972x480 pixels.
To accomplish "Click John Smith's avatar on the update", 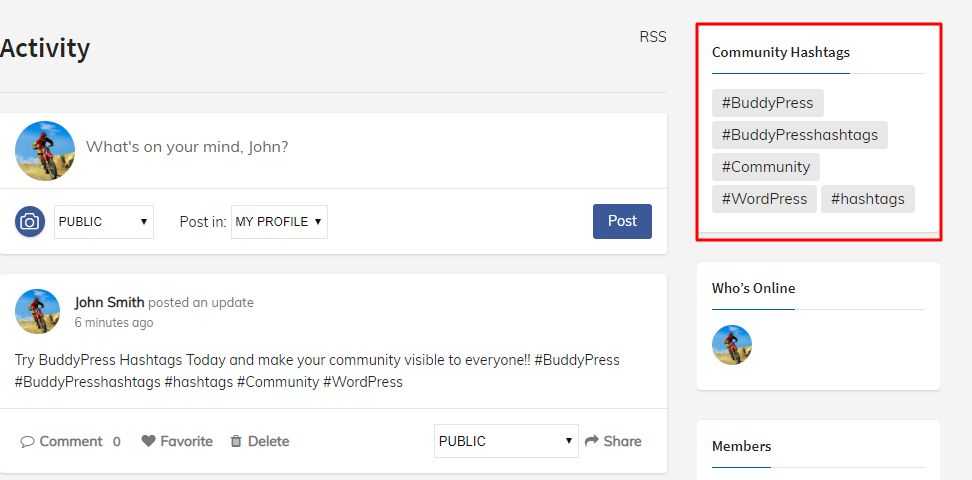I will 37,311.
